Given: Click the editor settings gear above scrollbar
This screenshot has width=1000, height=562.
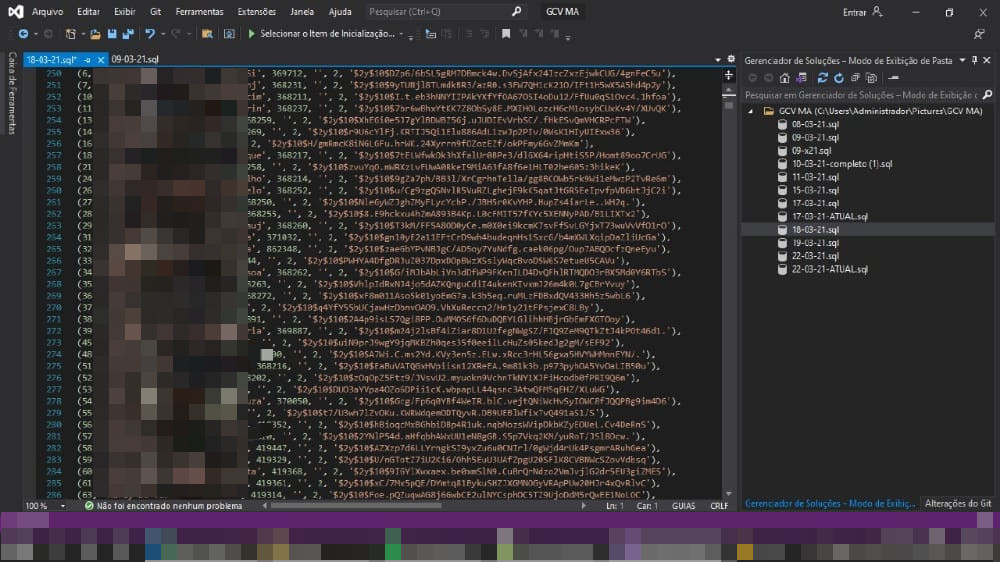Looking at the screenshot, I should (x=731, y=59).
